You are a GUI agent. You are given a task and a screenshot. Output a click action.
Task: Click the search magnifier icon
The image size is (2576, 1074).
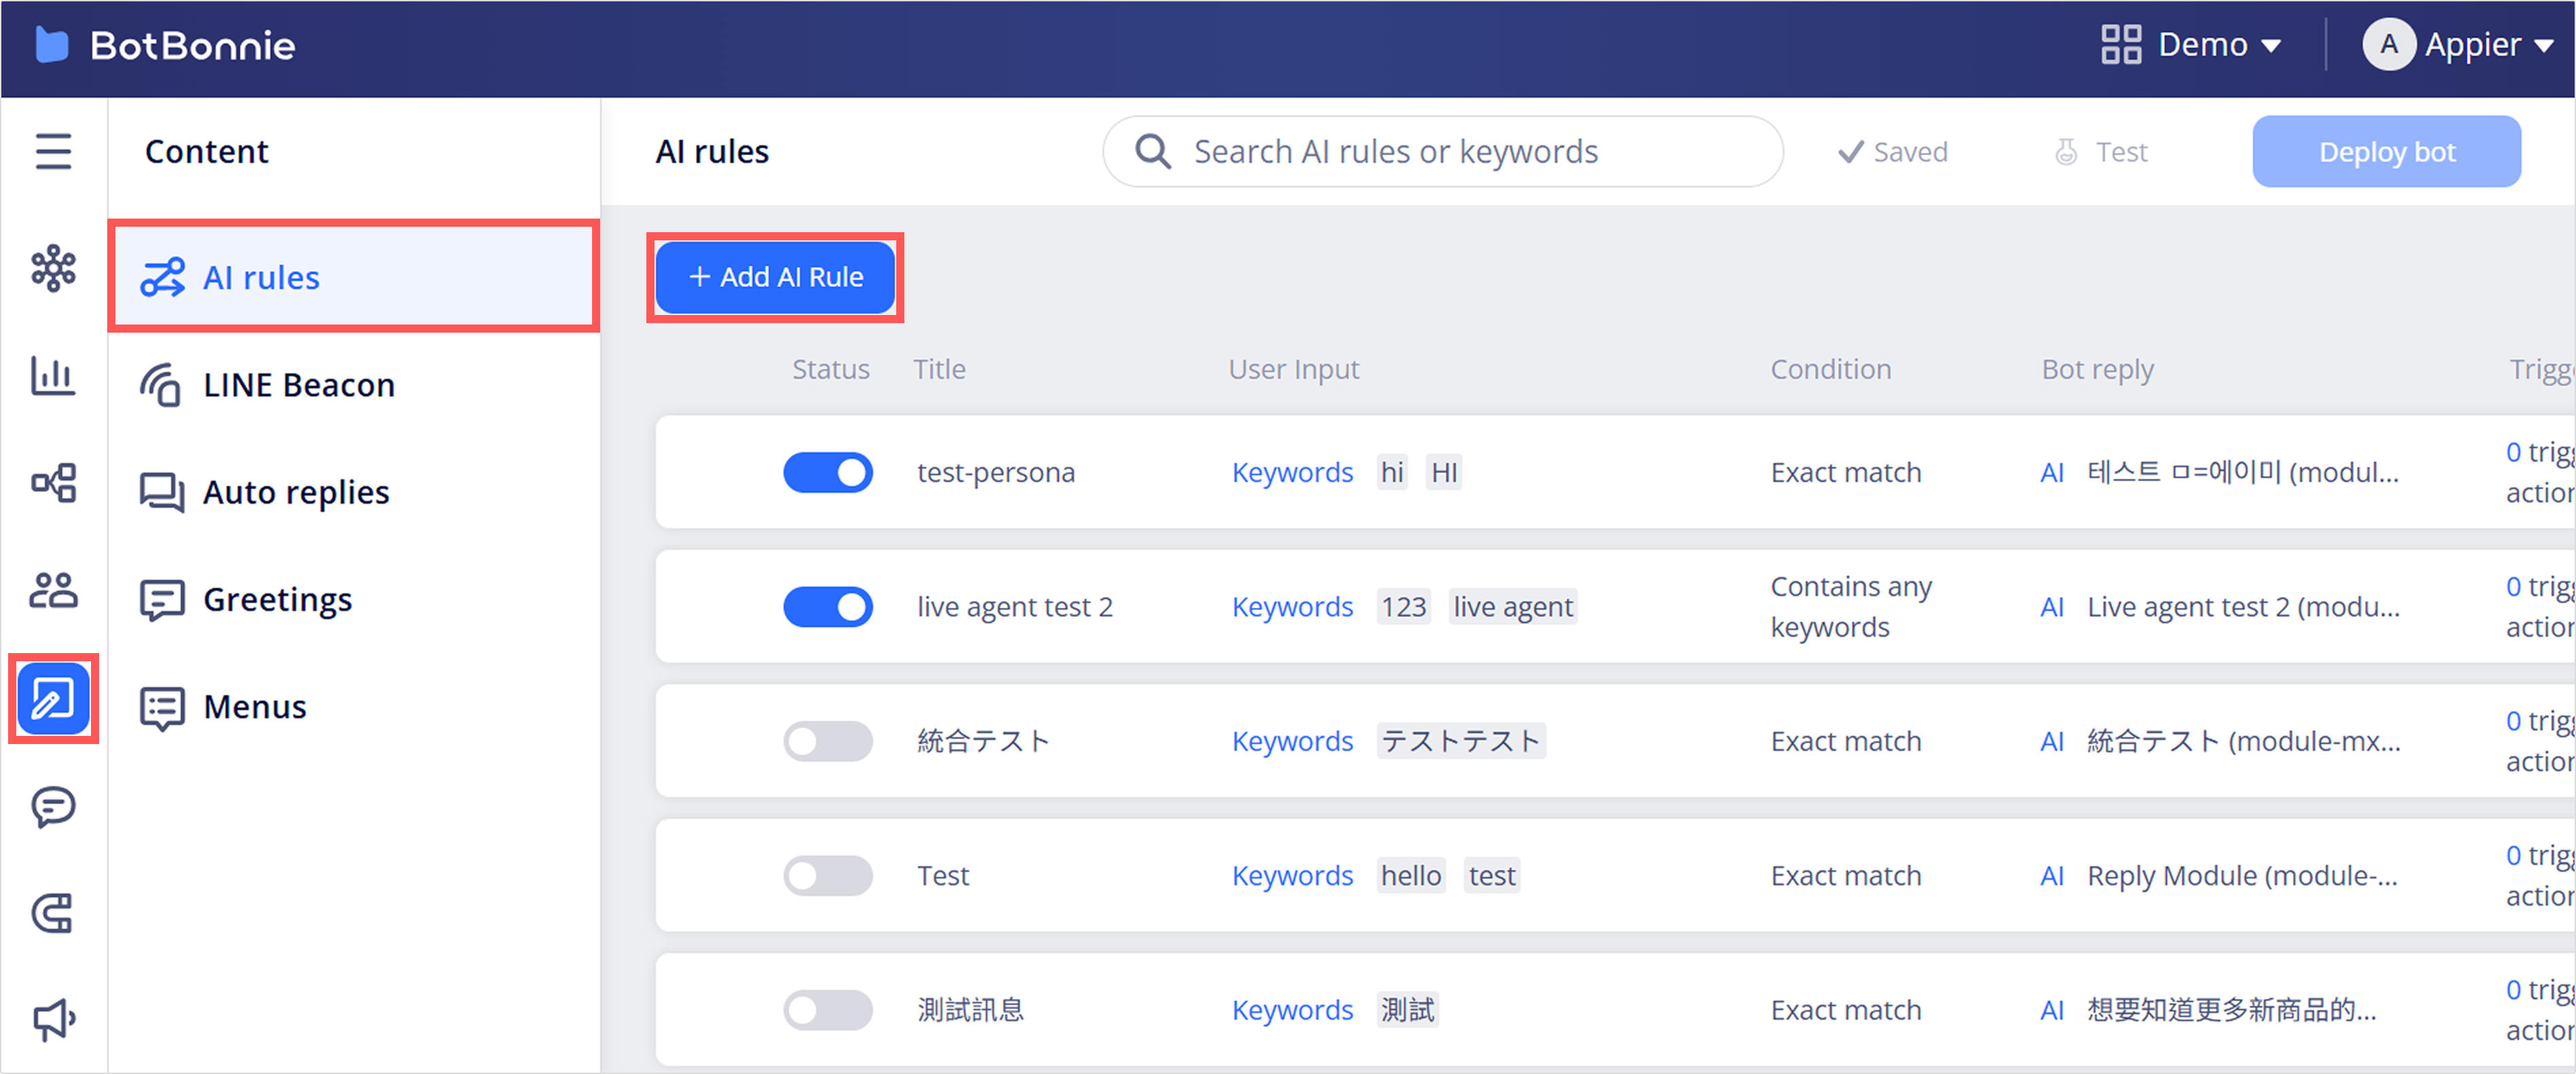[x=1152, y=152]
